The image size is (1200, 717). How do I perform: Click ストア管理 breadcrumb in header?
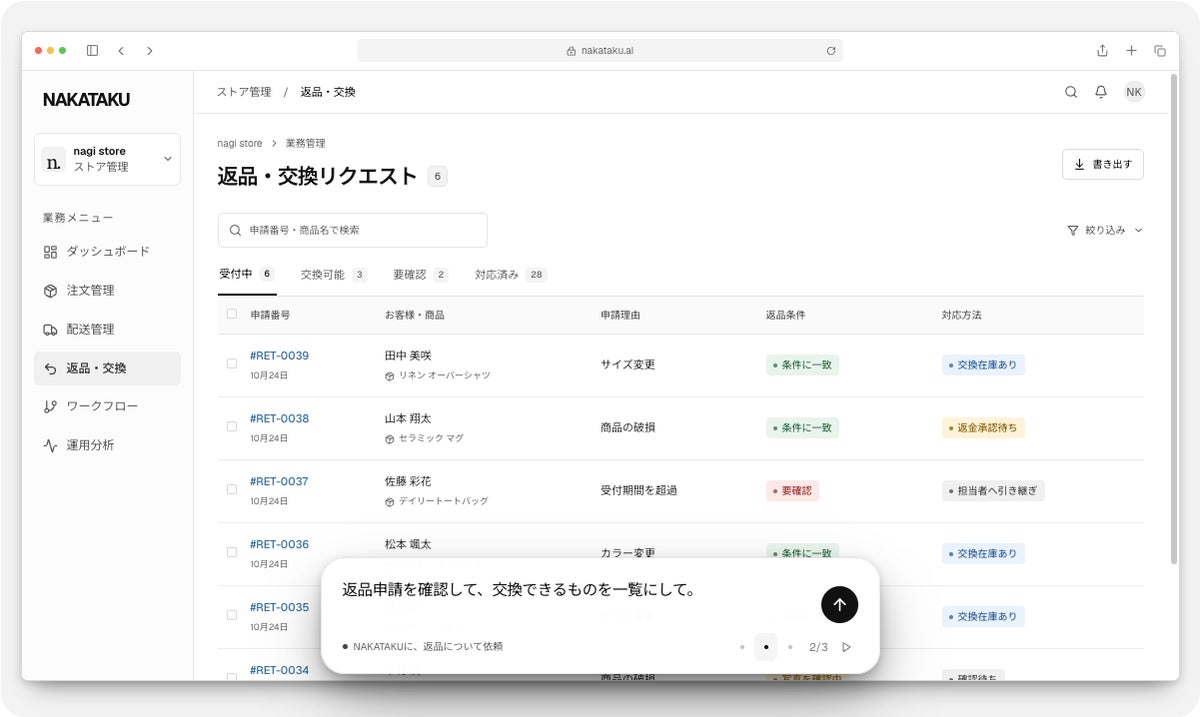[244, 92]
